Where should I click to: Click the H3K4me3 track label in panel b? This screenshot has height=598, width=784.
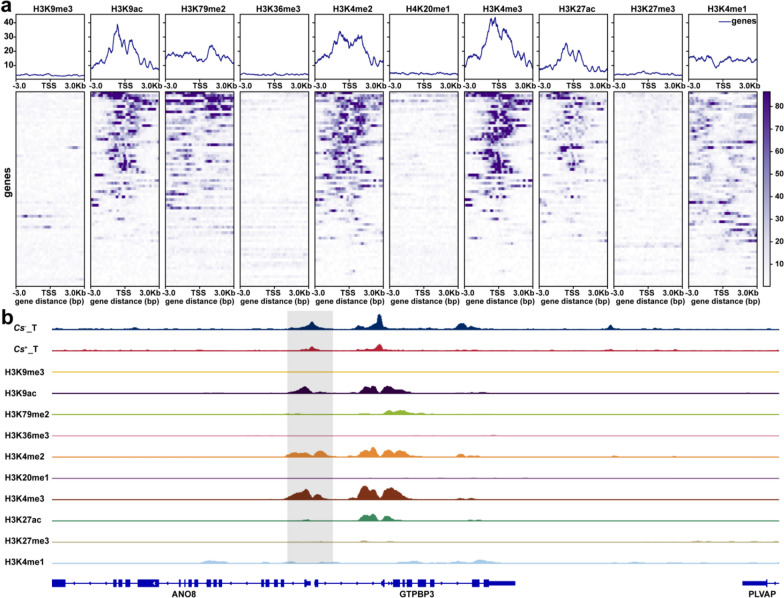24,499
